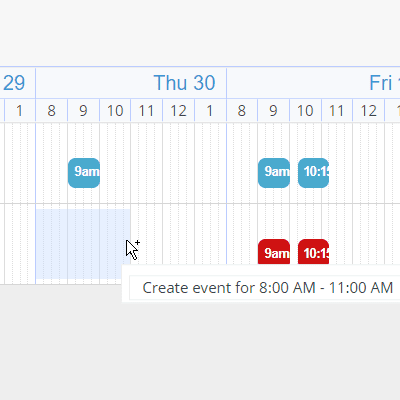
Task: Select the Fri day header
Action: (x=313, y=83)
